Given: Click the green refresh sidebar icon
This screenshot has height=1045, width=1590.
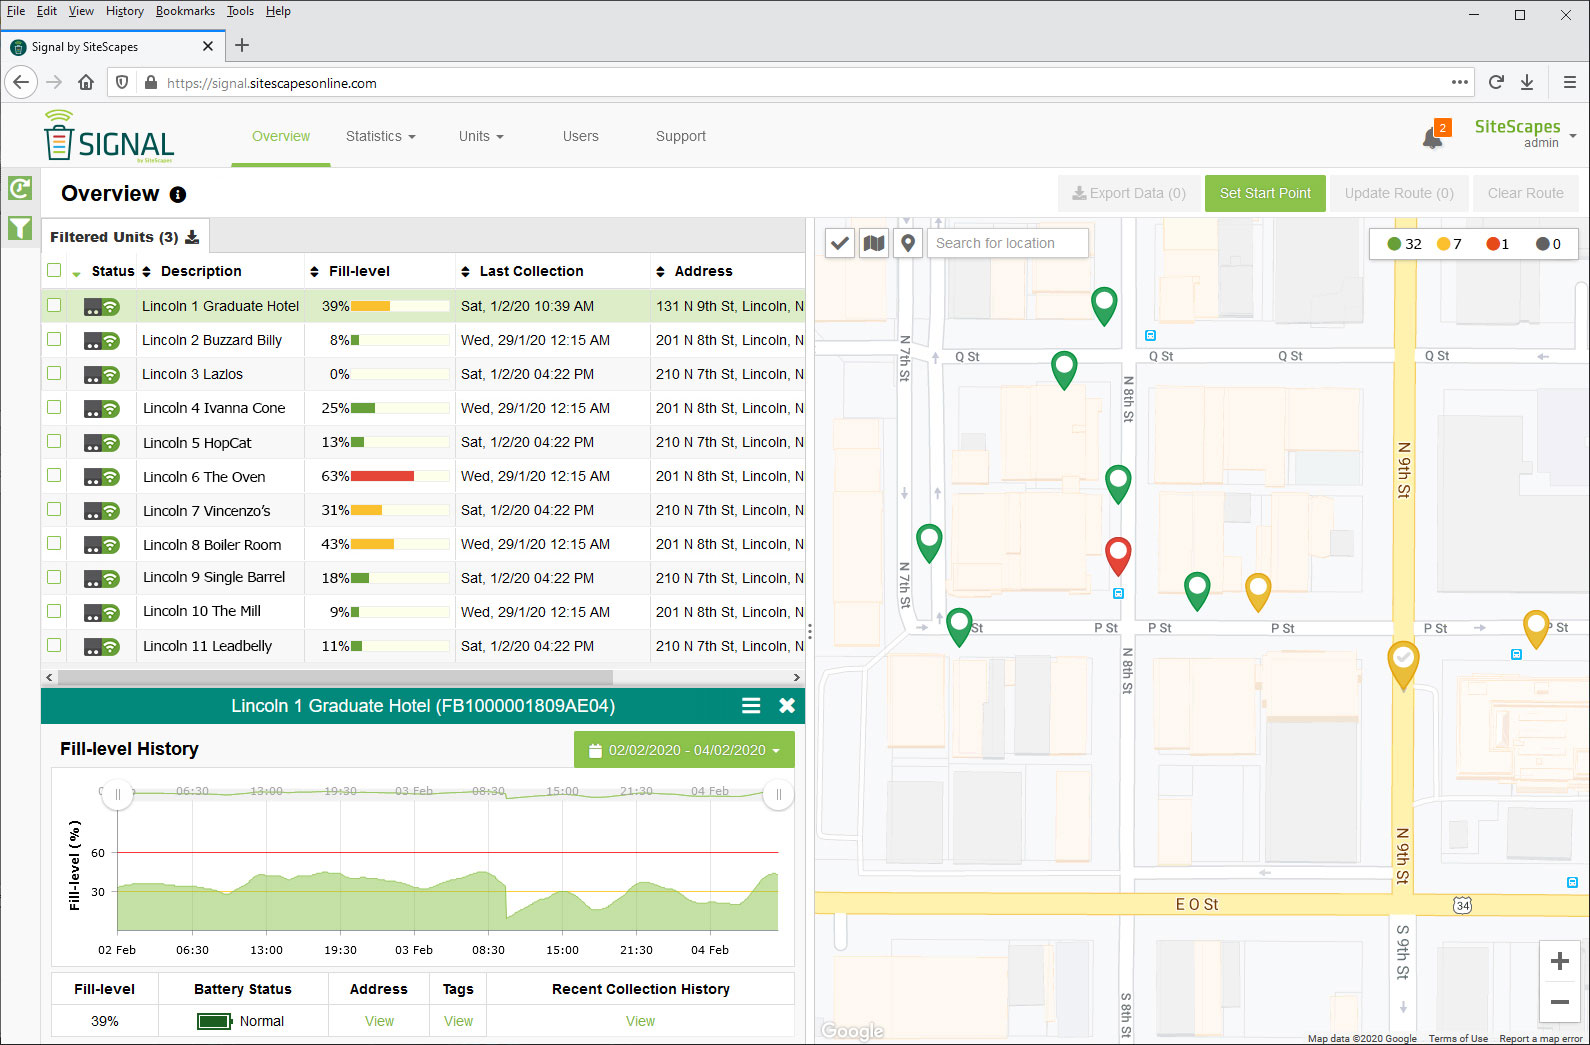Looking at the screenshot, I should 20,188.
